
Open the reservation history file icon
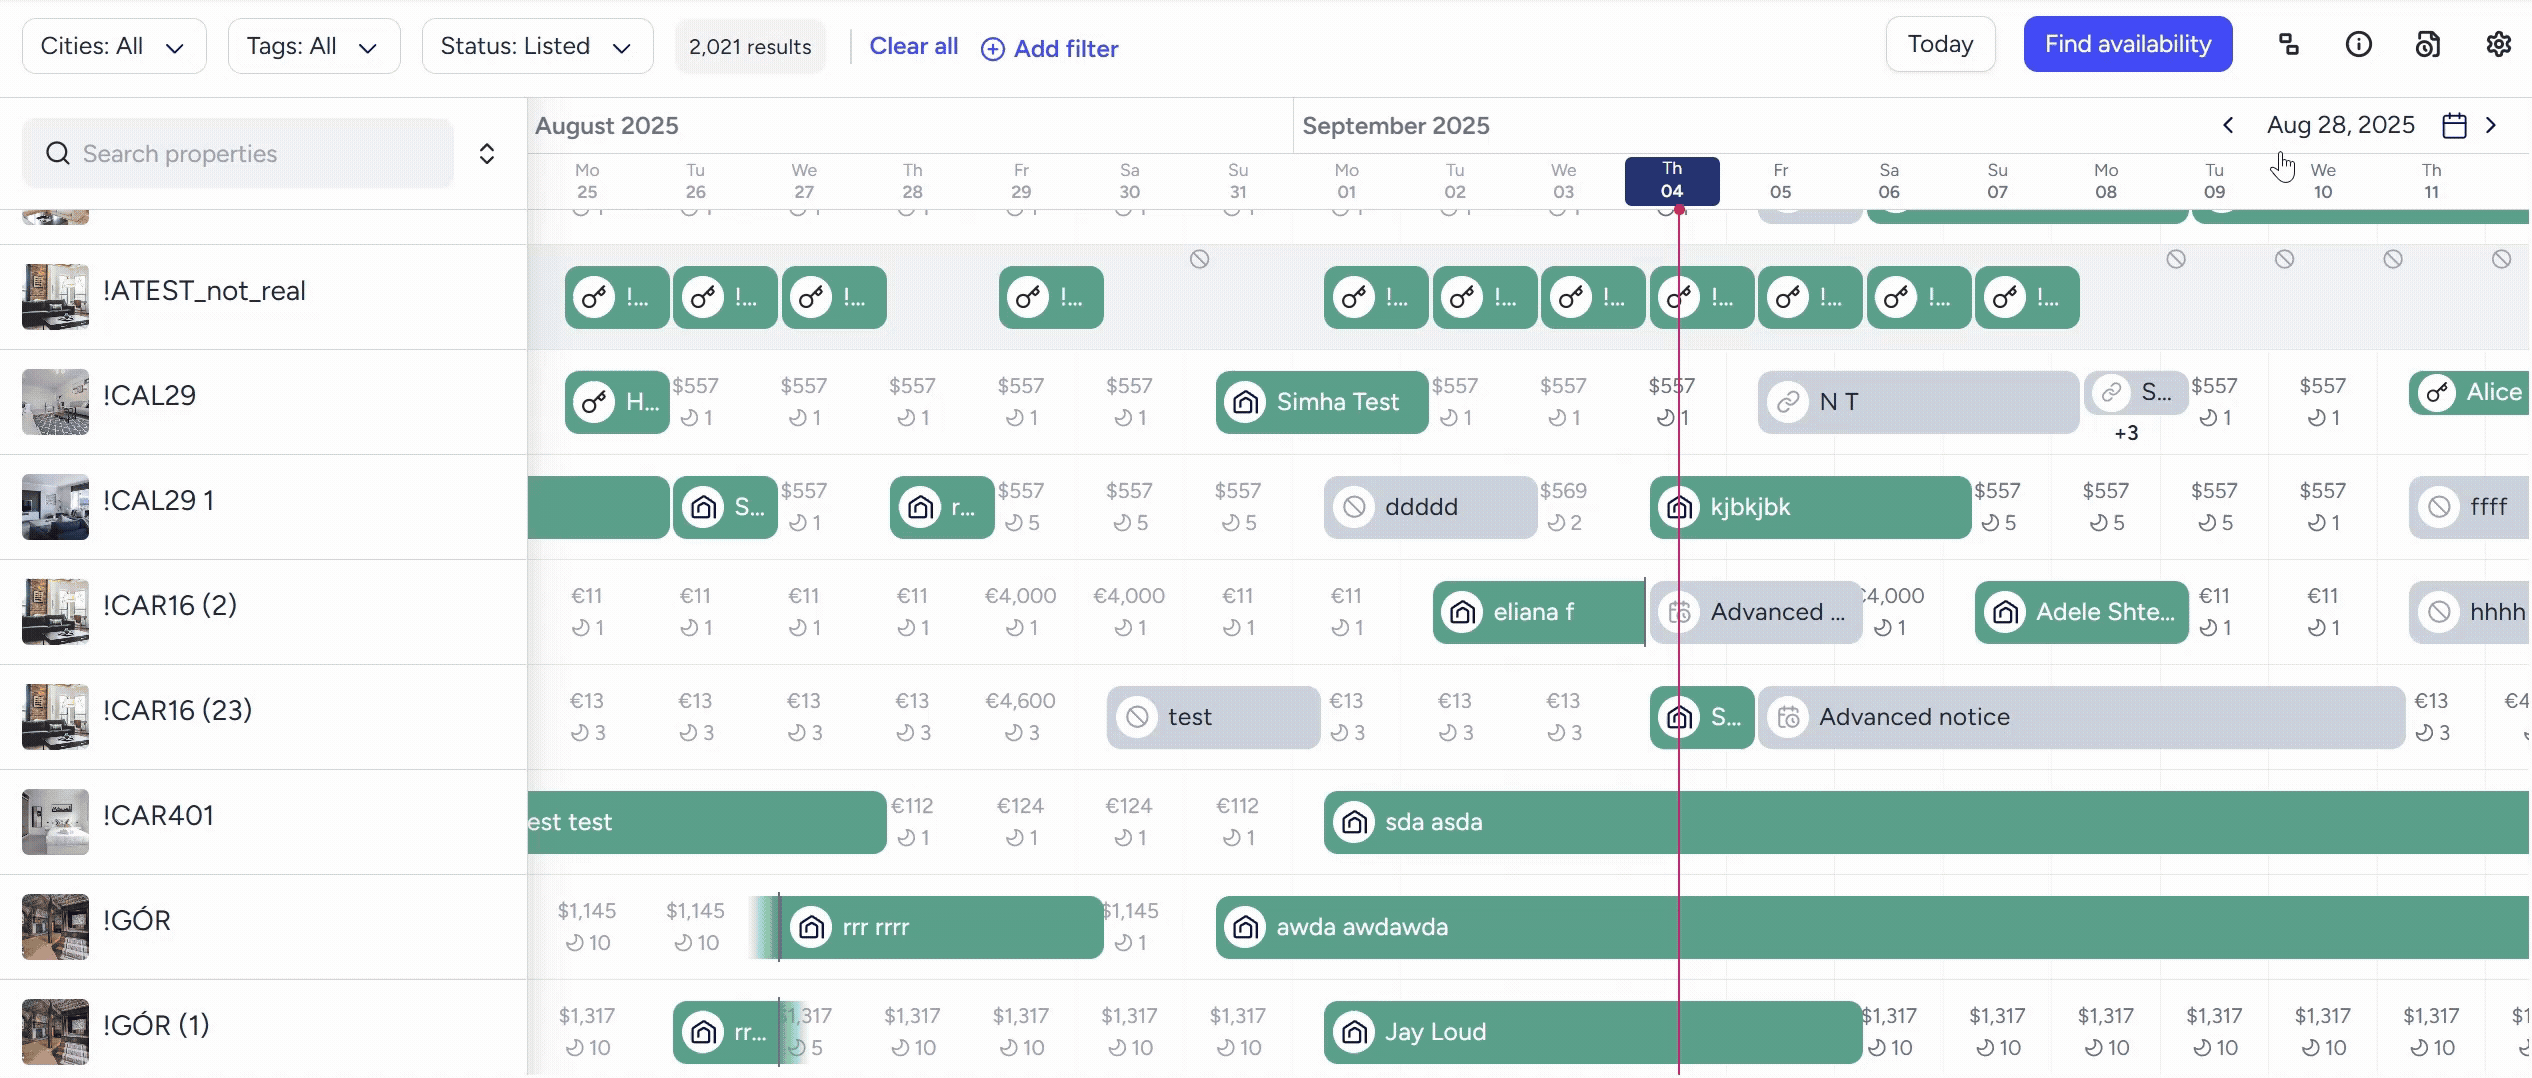point(2428,44)
